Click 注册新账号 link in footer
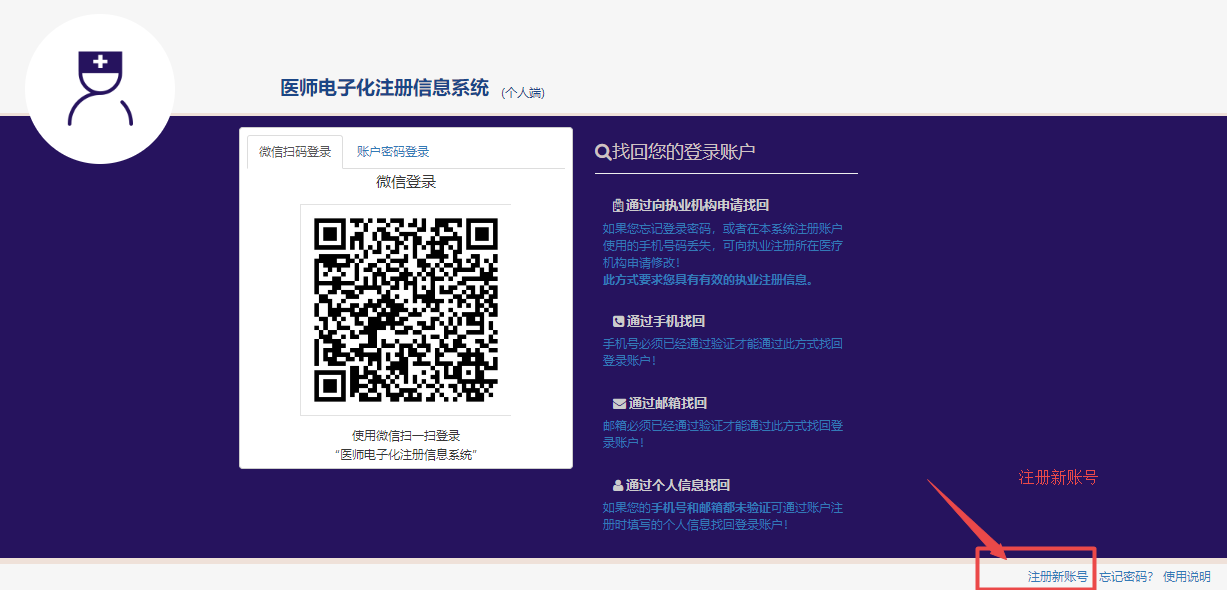The image size is (1227, 590). [1057, 577]
